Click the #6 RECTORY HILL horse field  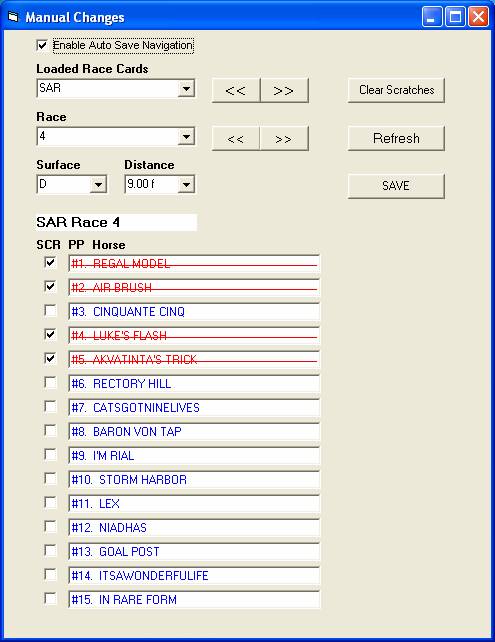pyautogui.click(x=194, y=384)
